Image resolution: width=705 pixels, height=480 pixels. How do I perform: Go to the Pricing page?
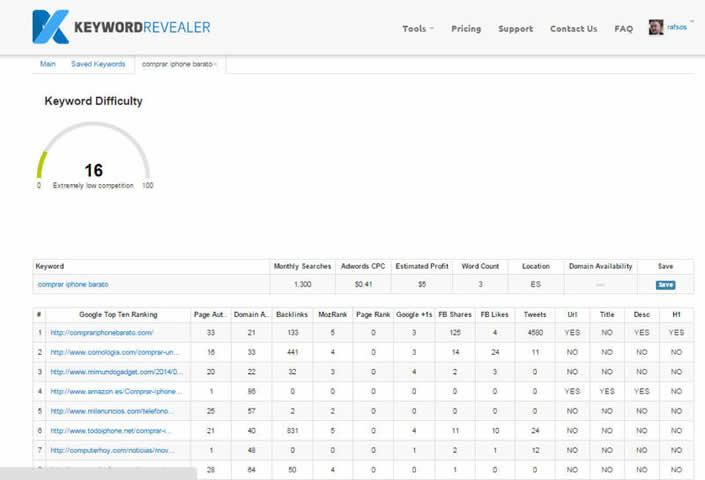click(x=466, y=29)
